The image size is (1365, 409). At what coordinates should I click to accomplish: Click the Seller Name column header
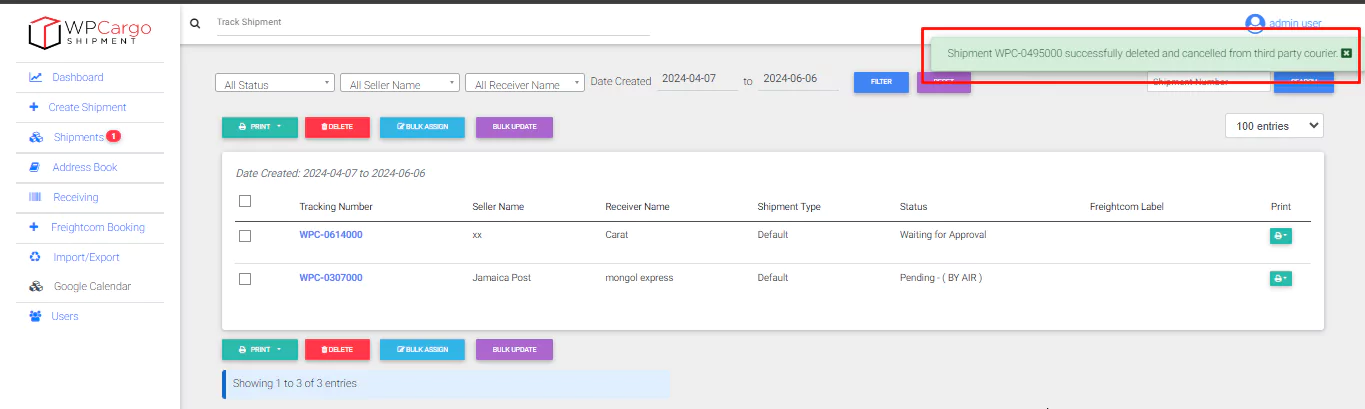(498, 207)
